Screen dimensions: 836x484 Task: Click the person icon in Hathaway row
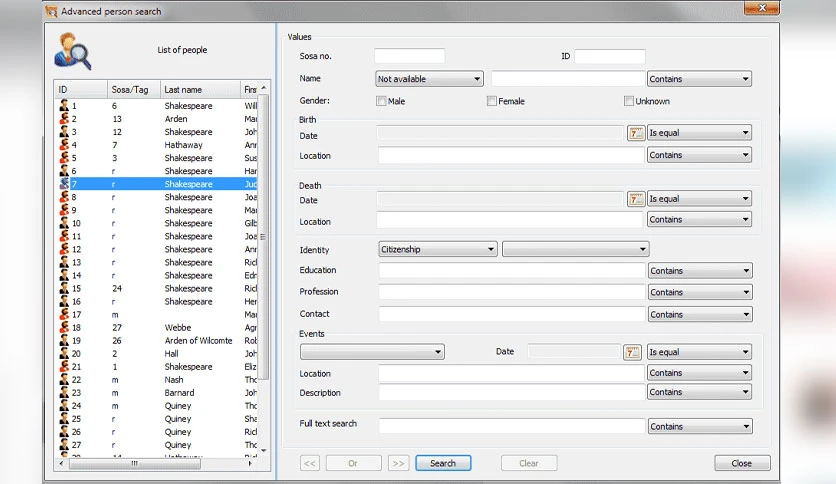64,145
